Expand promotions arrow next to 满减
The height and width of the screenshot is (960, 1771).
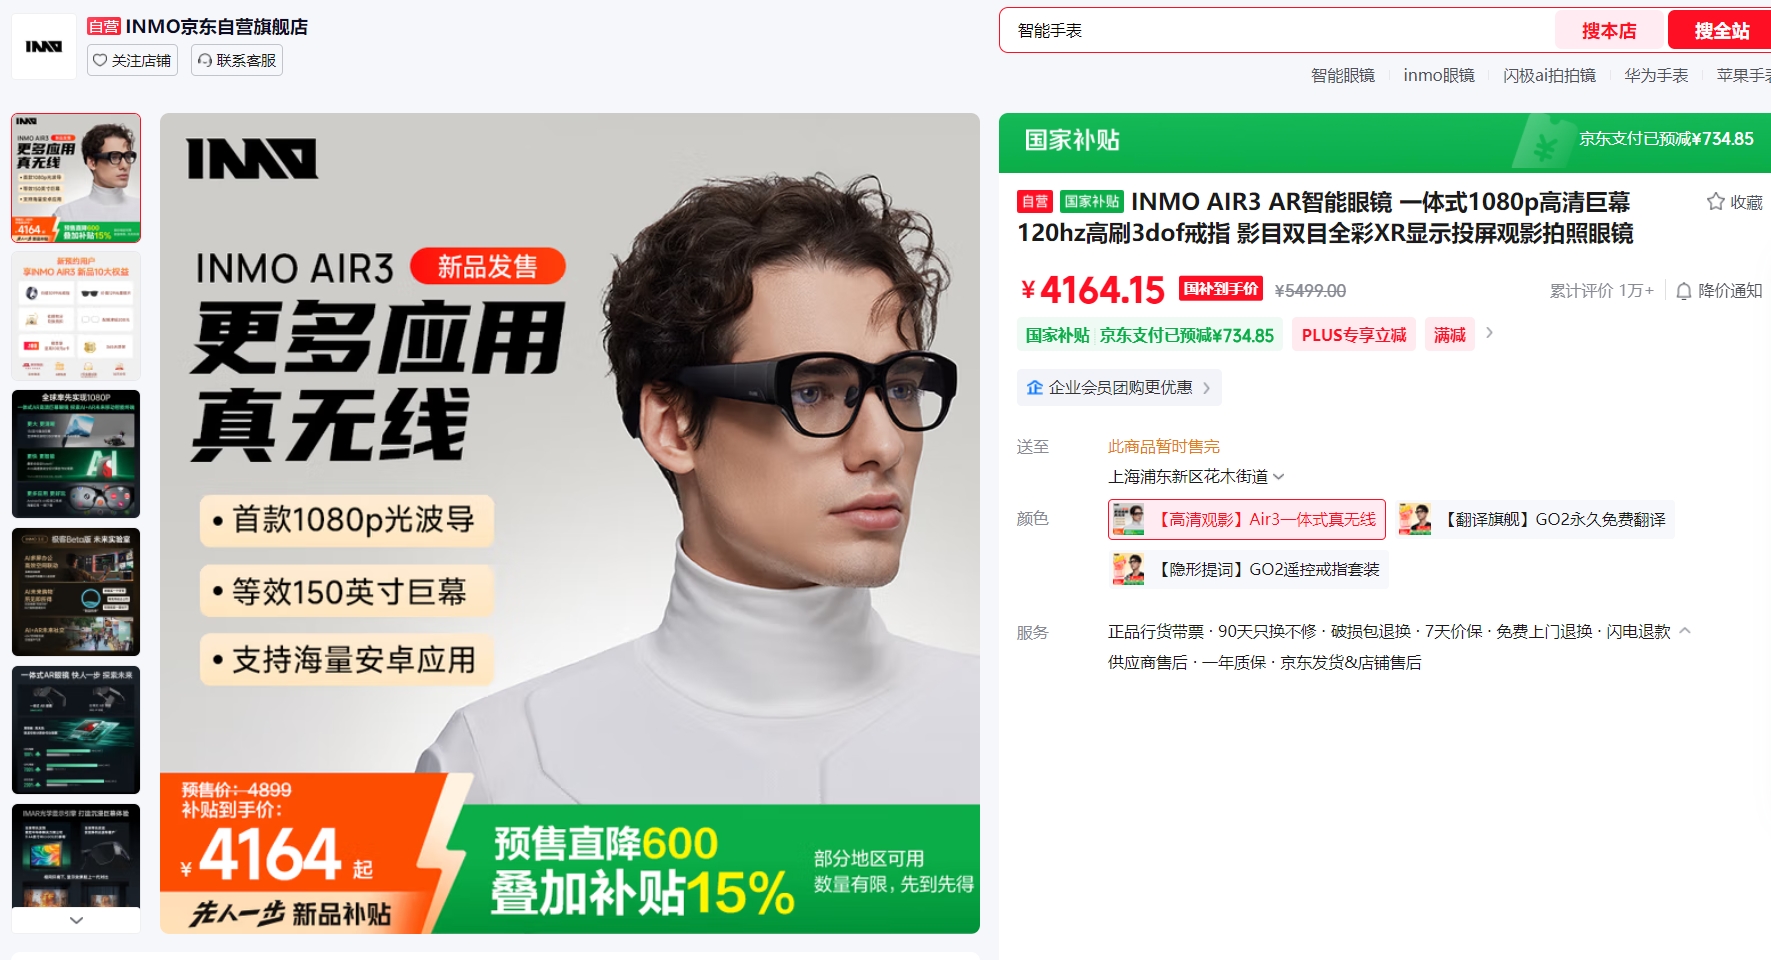(x=1489, y=333)
